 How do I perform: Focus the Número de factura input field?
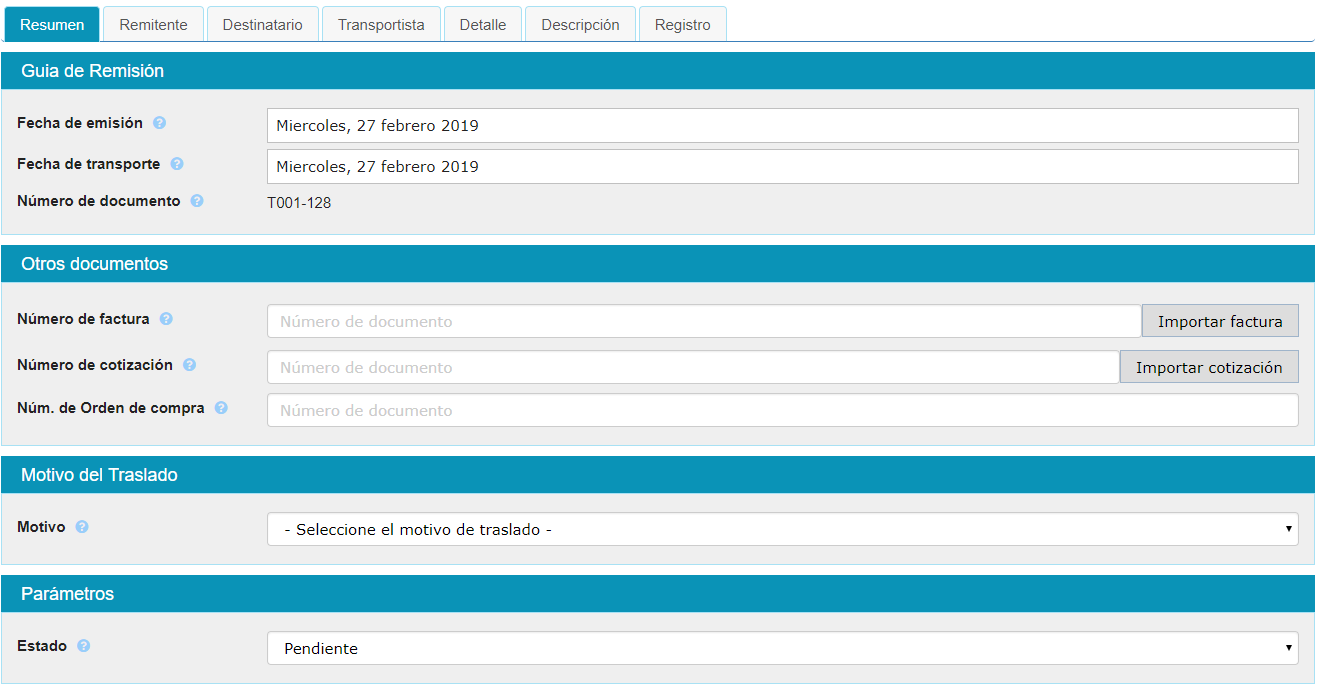point(703,322)
